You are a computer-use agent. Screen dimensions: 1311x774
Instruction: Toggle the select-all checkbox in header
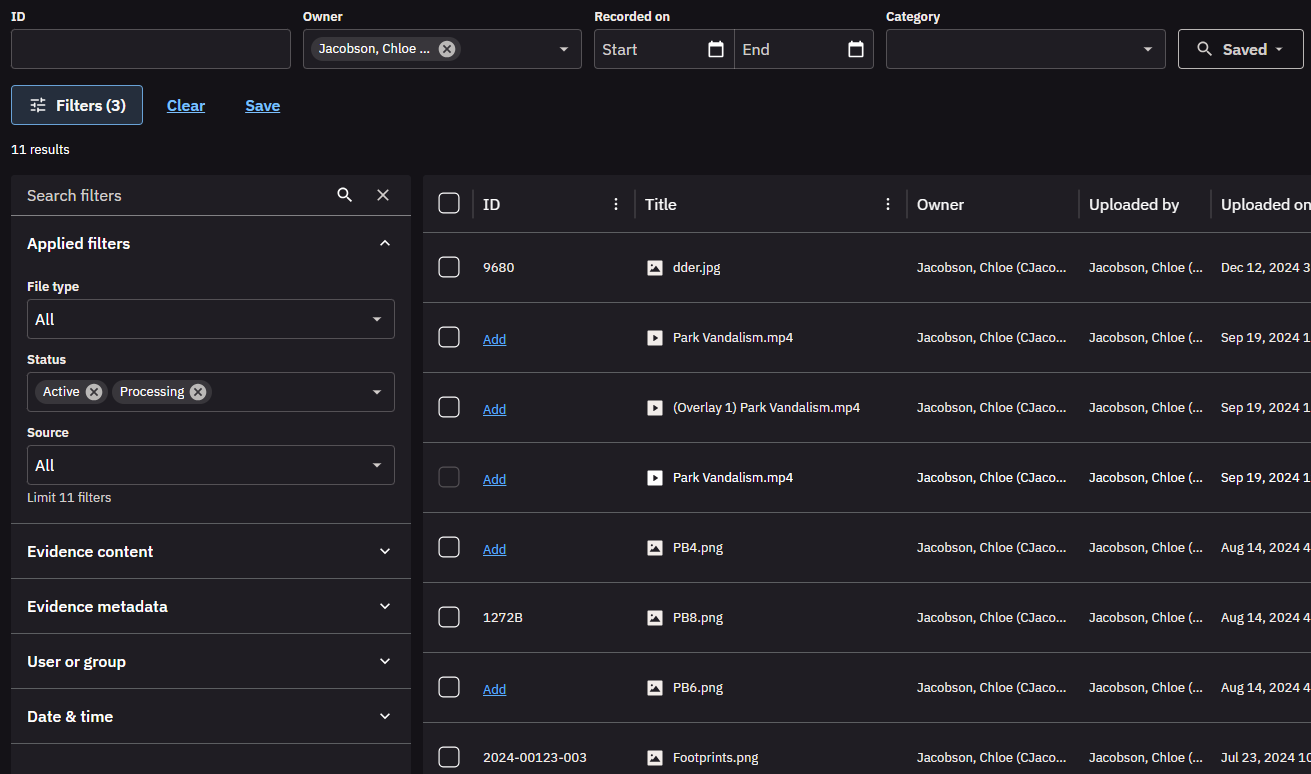pyautogui.click(x=449, y=204)
